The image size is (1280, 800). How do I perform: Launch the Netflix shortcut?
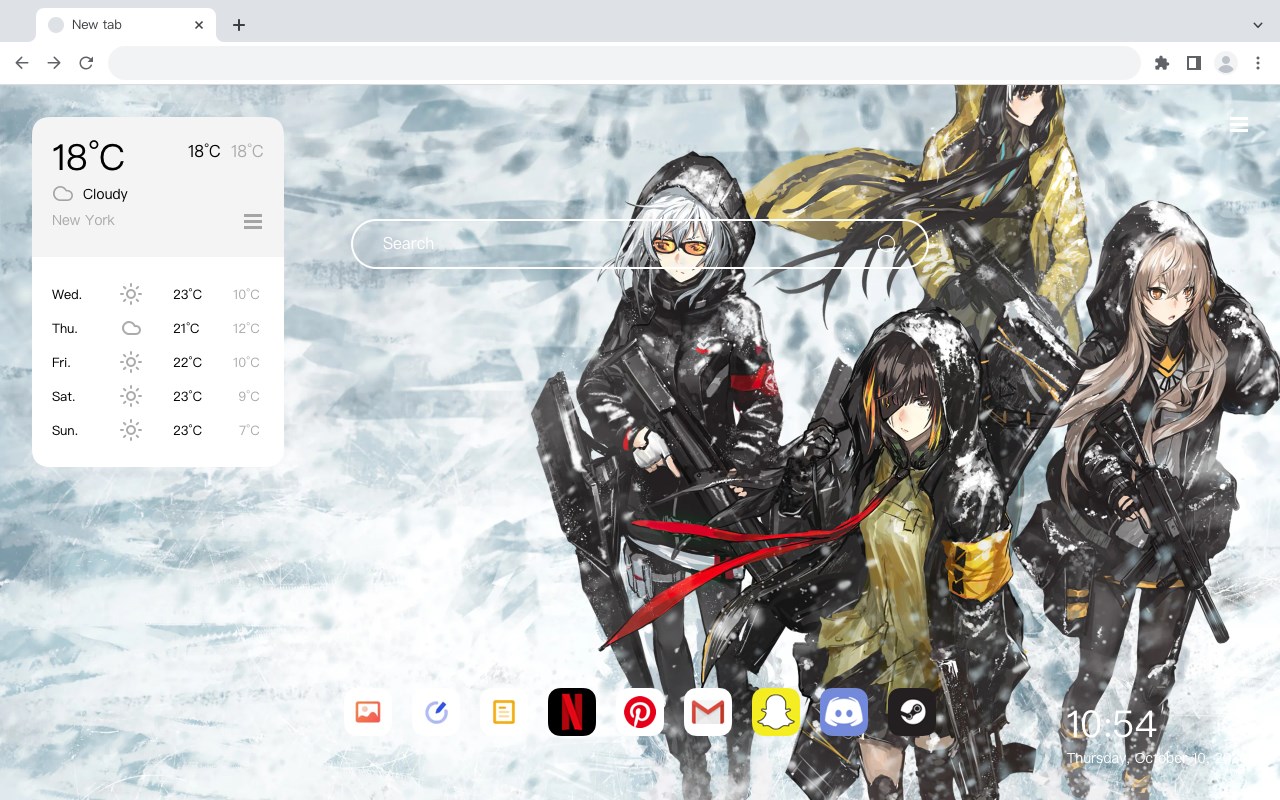[572, 712]
